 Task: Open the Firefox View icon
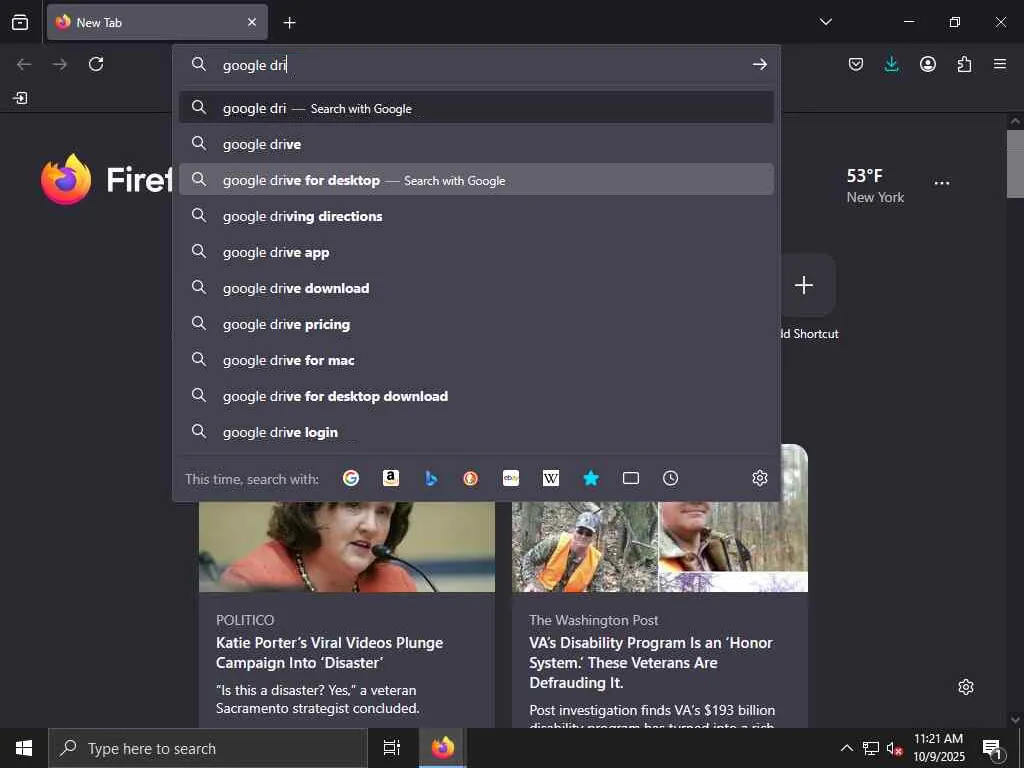tap(20, 22)
